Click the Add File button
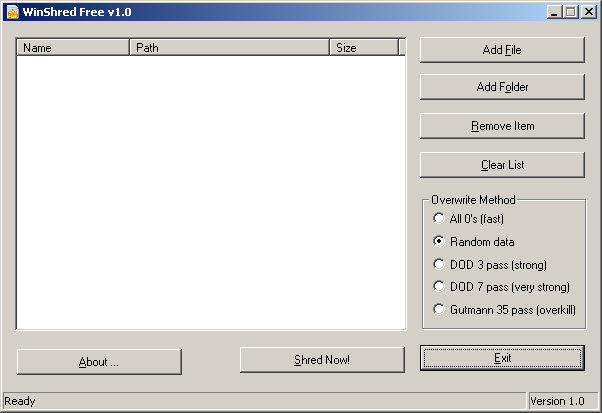The height and width of the screenshot is (413, 602). [502, 50]
